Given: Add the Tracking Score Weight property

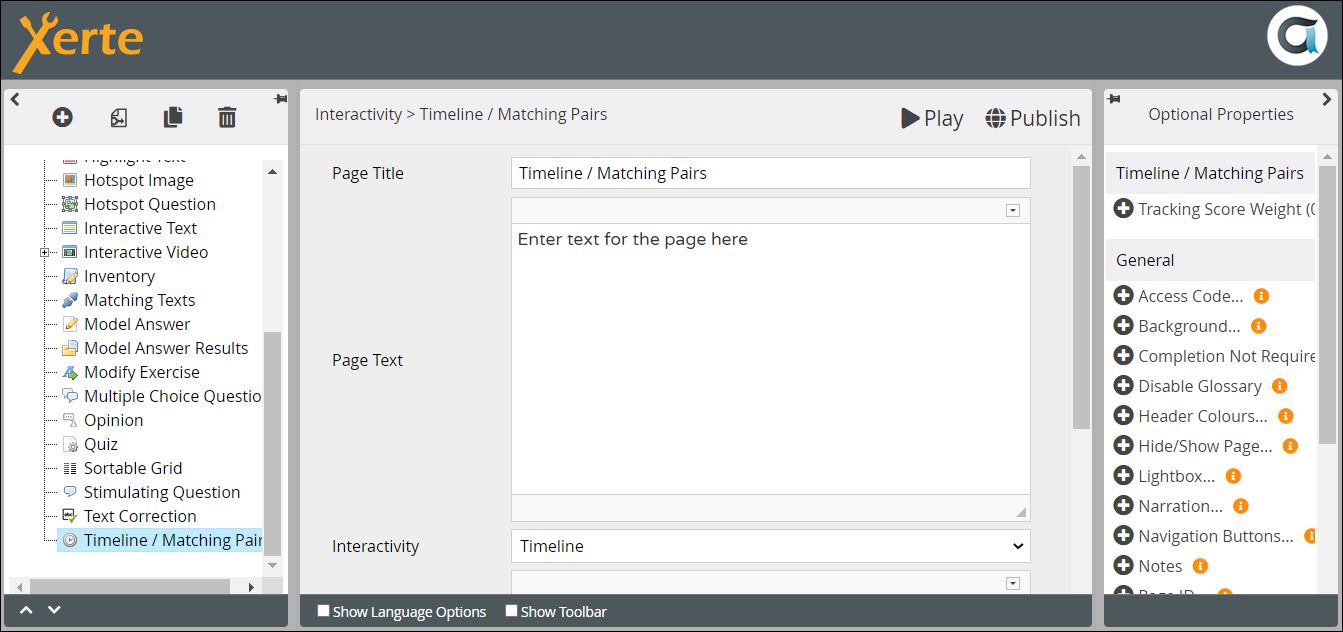Looking at the screenshot, I should click(1123, 209).
